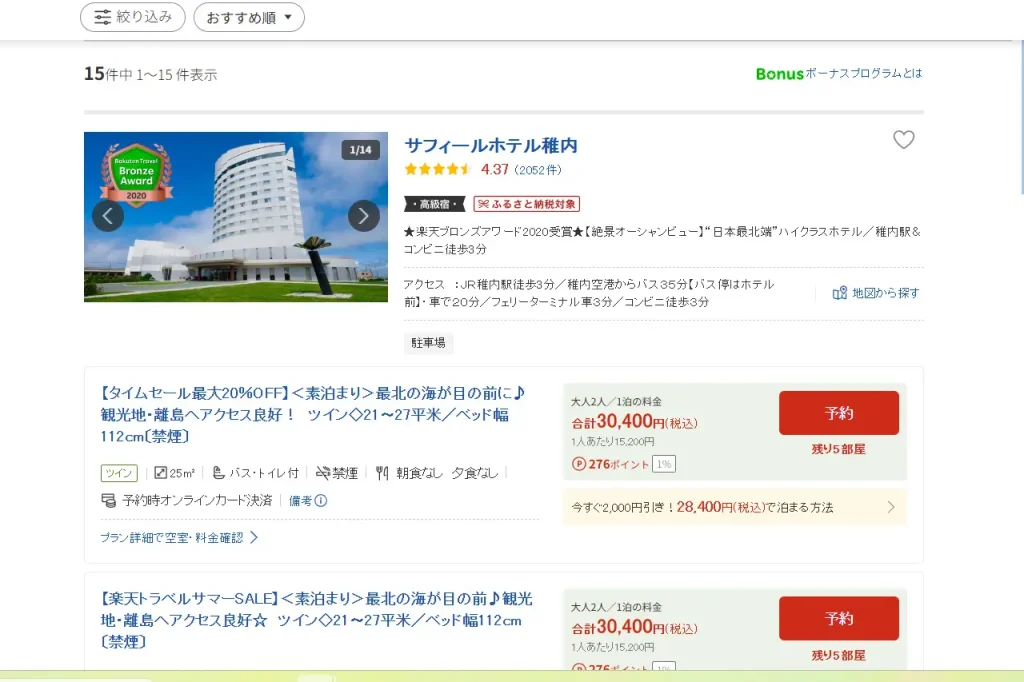Open the 備考 info icon
This screenshot has width=1024, height=682.
[x=321, y=500]
